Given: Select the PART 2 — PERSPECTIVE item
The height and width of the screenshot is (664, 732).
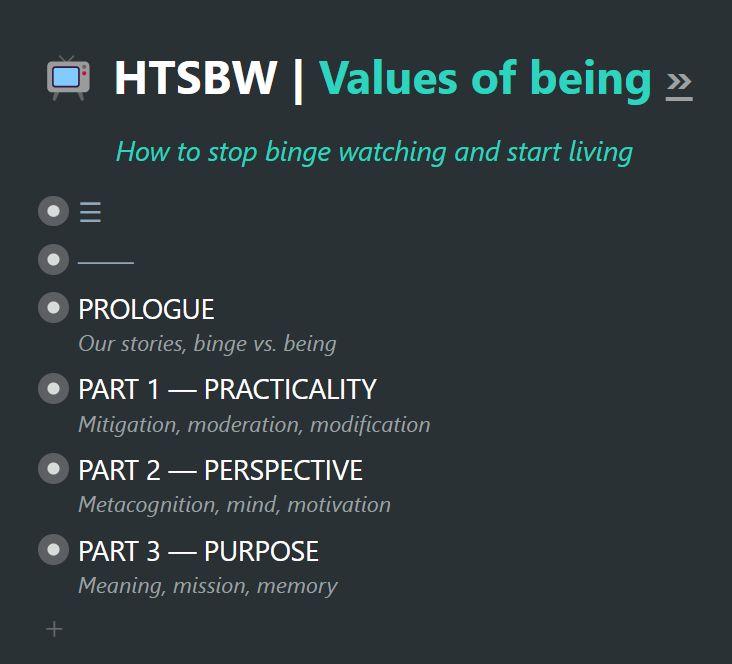Looking at the screenshot, I should 220,470.
